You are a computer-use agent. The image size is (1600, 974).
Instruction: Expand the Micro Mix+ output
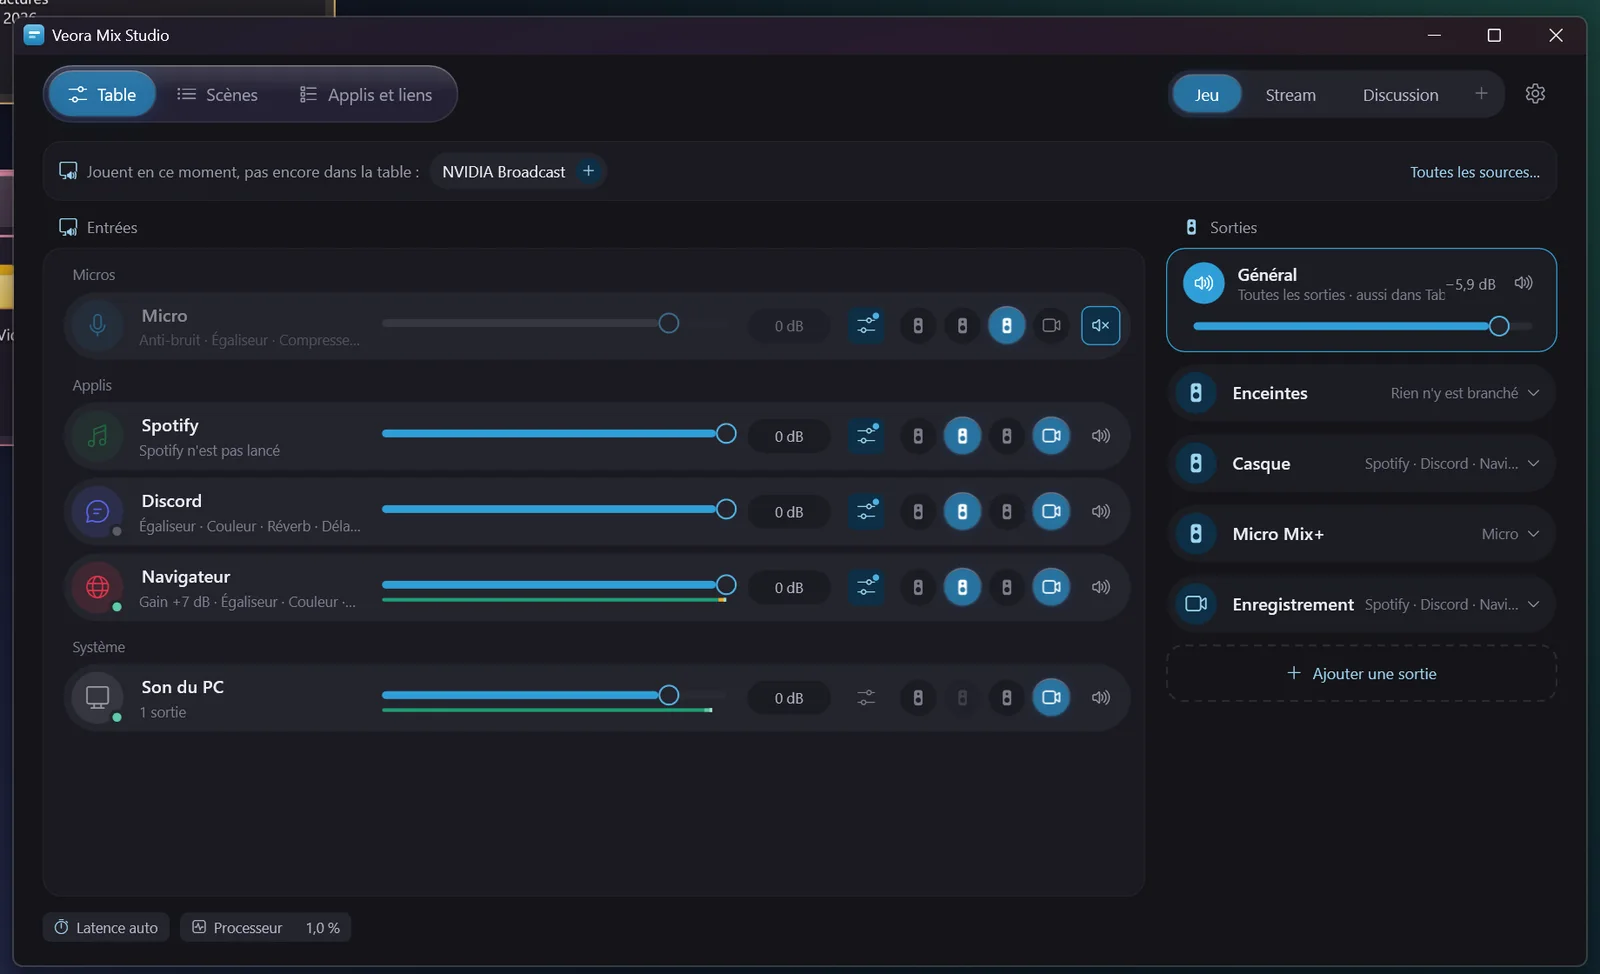pos(1533,534)
